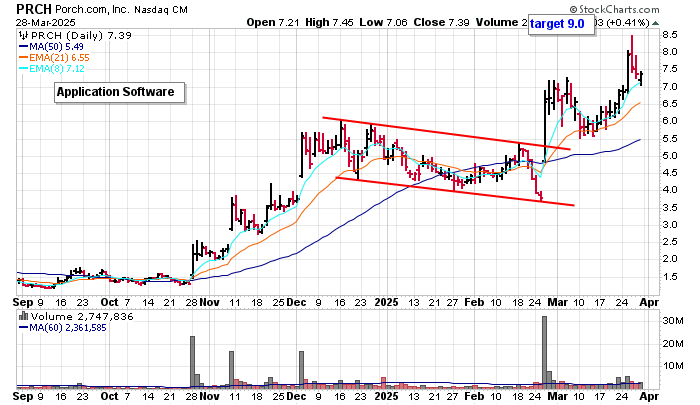Click the 7.0 price axis label

[670, 87]
